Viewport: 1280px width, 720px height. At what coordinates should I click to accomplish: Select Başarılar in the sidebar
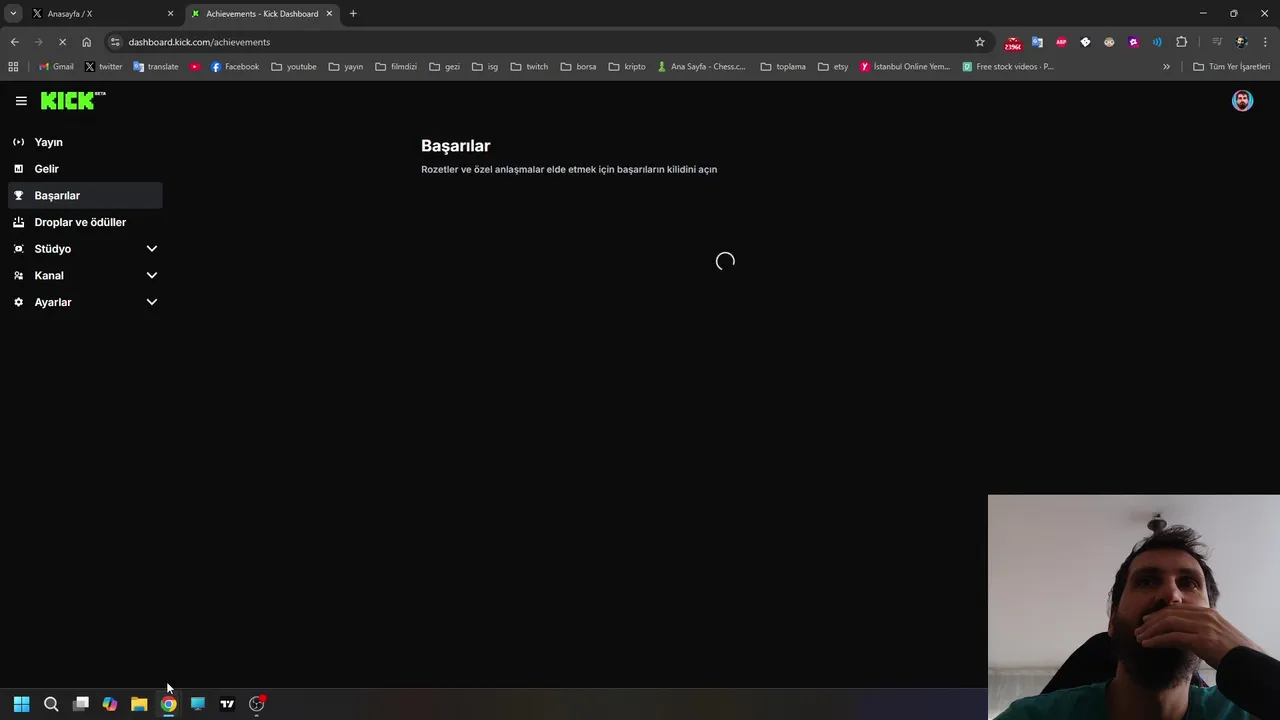tap(85, 195)
